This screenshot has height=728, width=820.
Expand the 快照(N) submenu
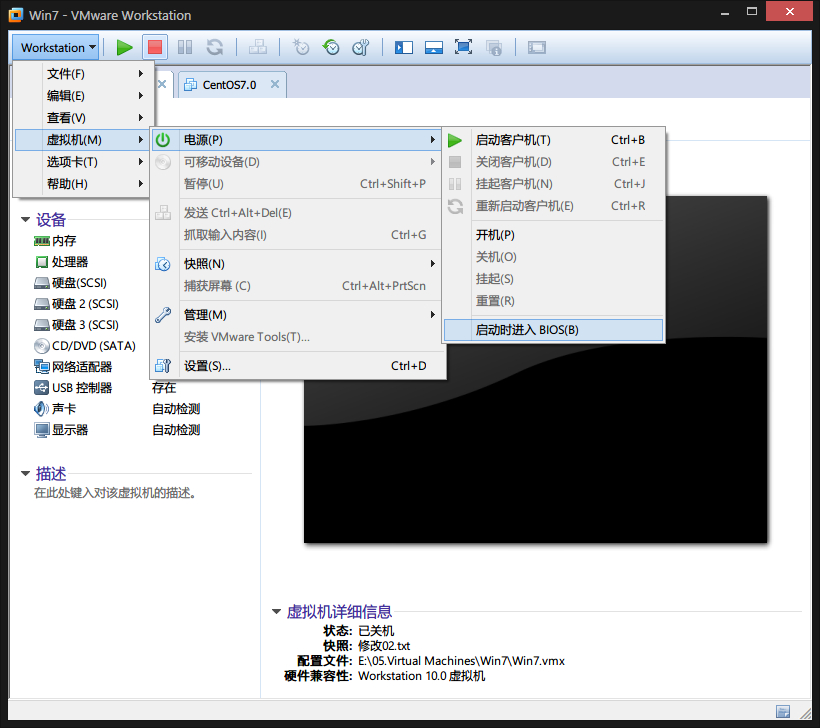point(297,264)
